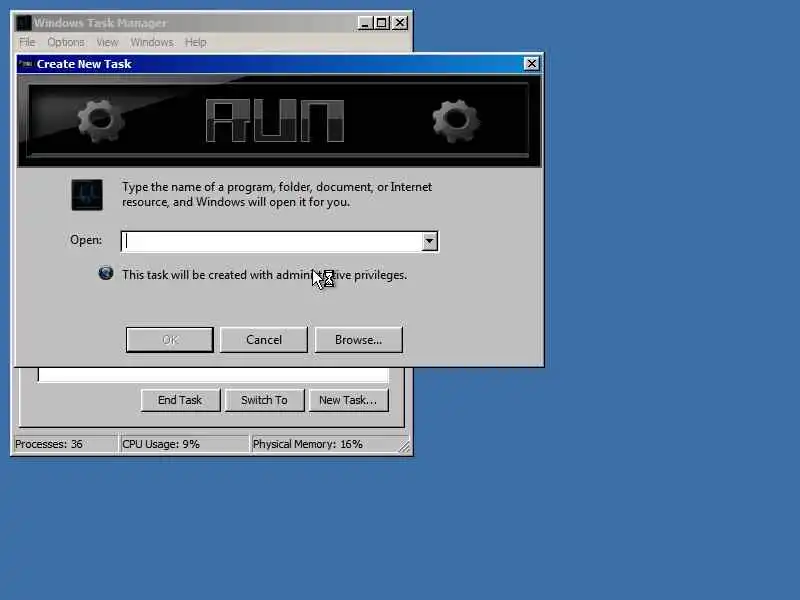The image size is (800, 600).
Task: Click End Task in Task Manager
Action: tap(180, 400)
